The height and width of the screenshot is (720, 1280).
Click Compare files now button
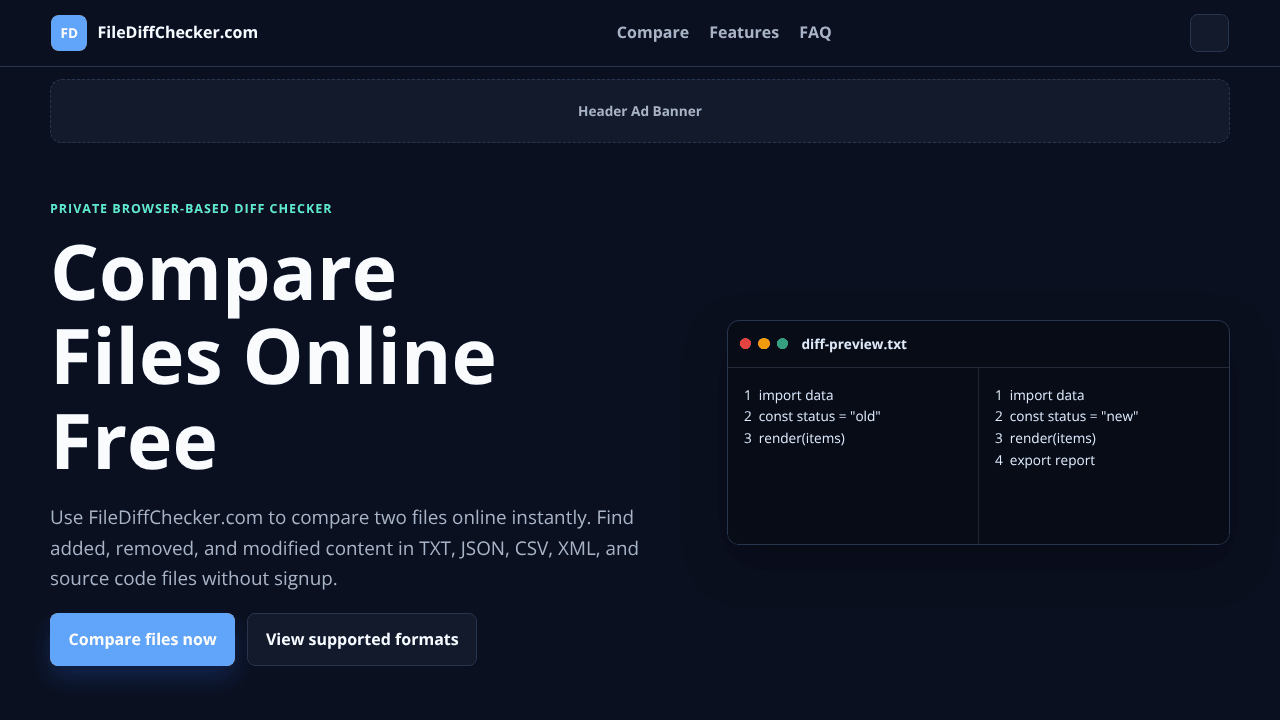click(x=142, y=639)
